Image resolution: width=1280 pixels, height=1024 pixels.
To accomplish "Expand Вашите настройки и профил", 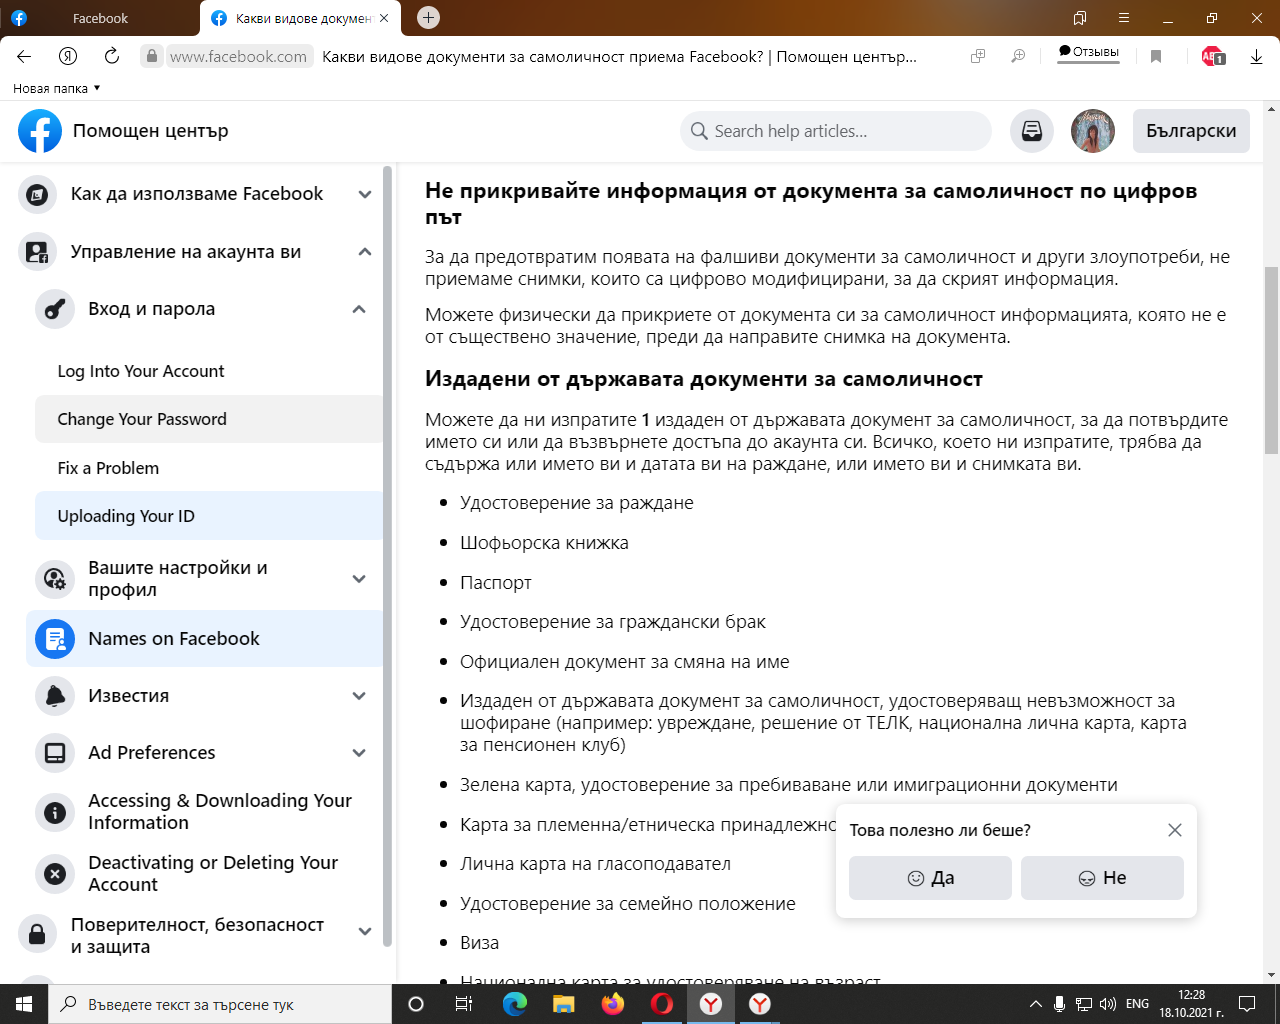I will pyautogui.click(x=359, y=579).
